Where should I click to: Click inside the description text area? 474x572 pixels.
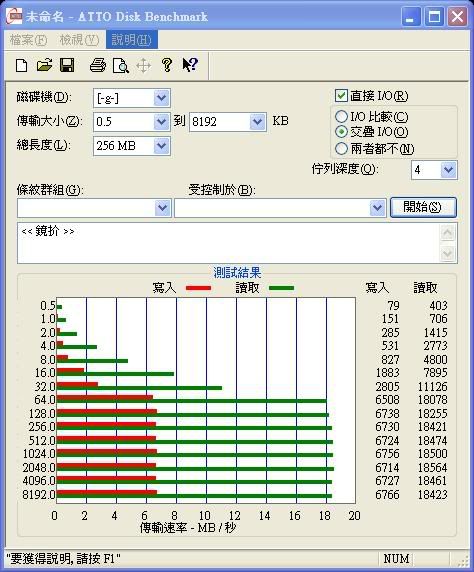pyautogui.click(x=228, y=243)
